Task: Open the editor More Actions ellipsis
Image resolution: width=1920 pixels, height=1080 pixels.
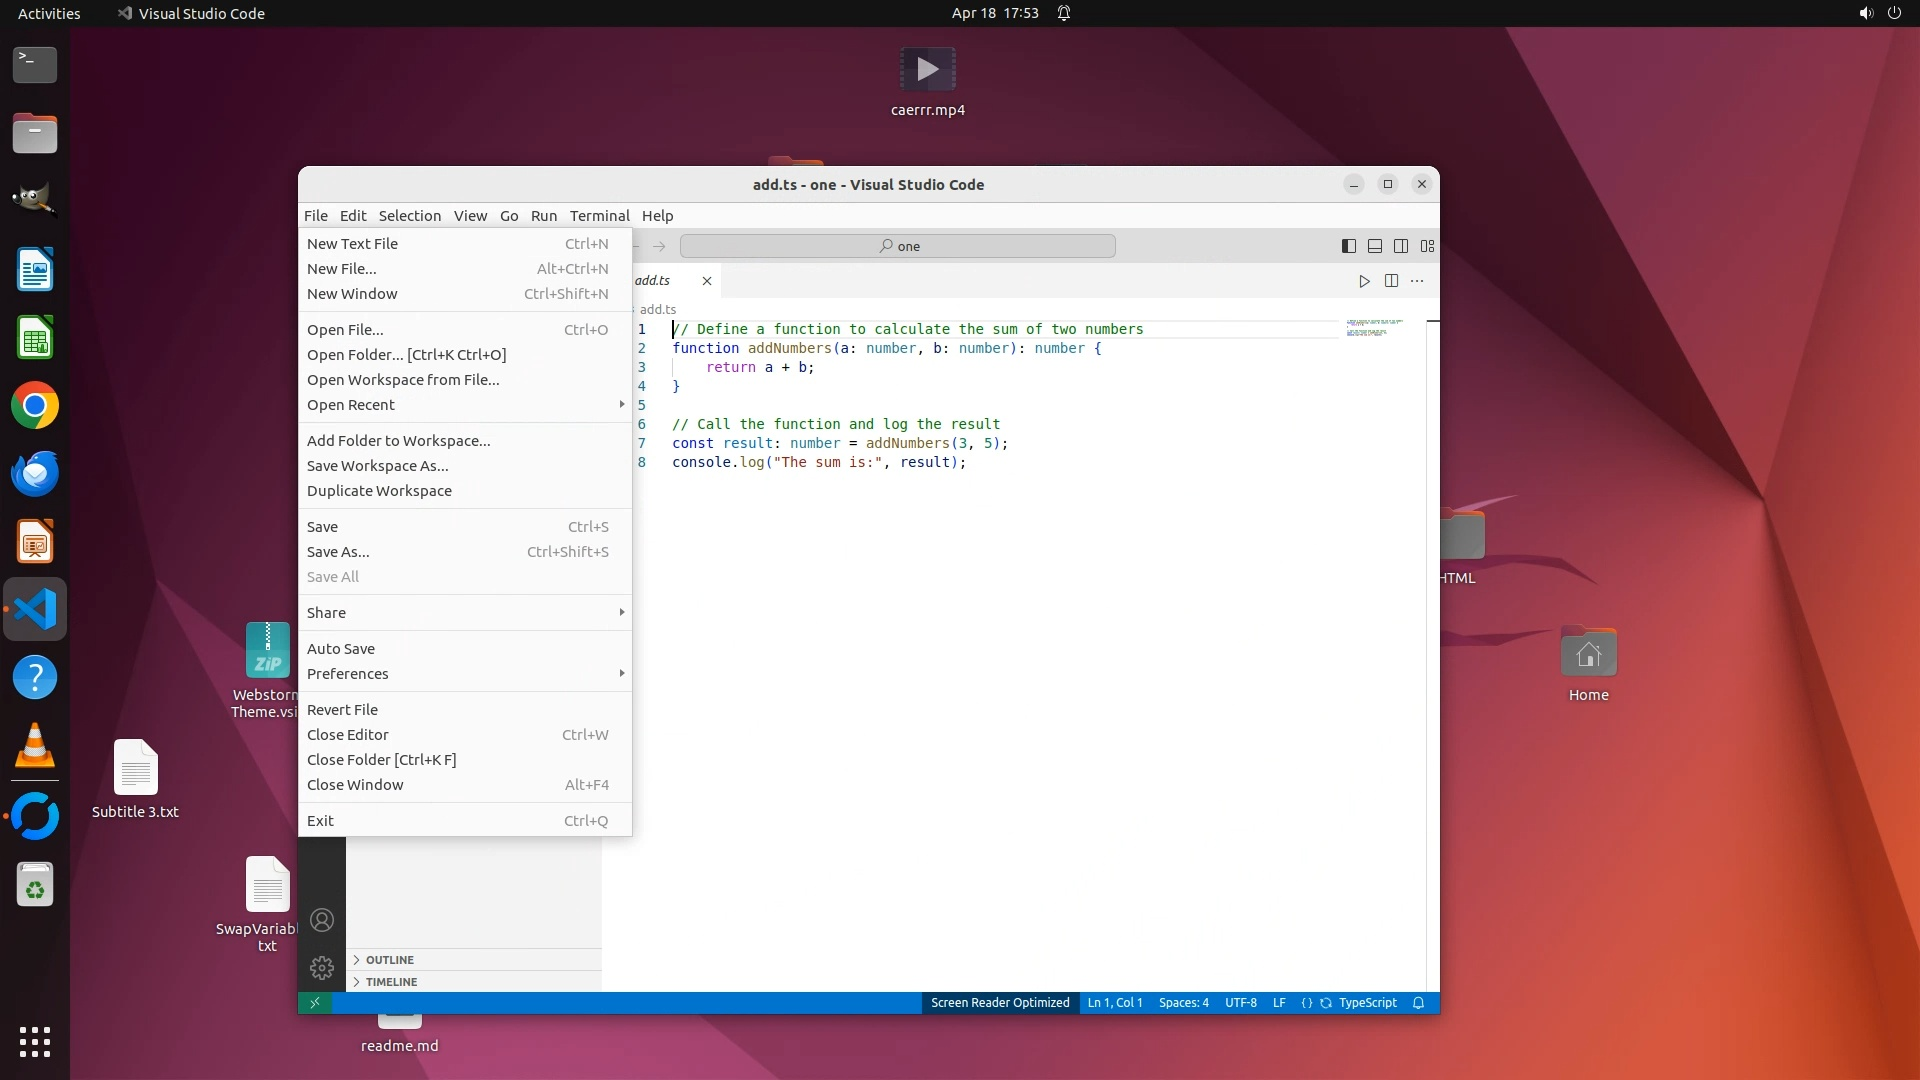Action: point(1417,281)
